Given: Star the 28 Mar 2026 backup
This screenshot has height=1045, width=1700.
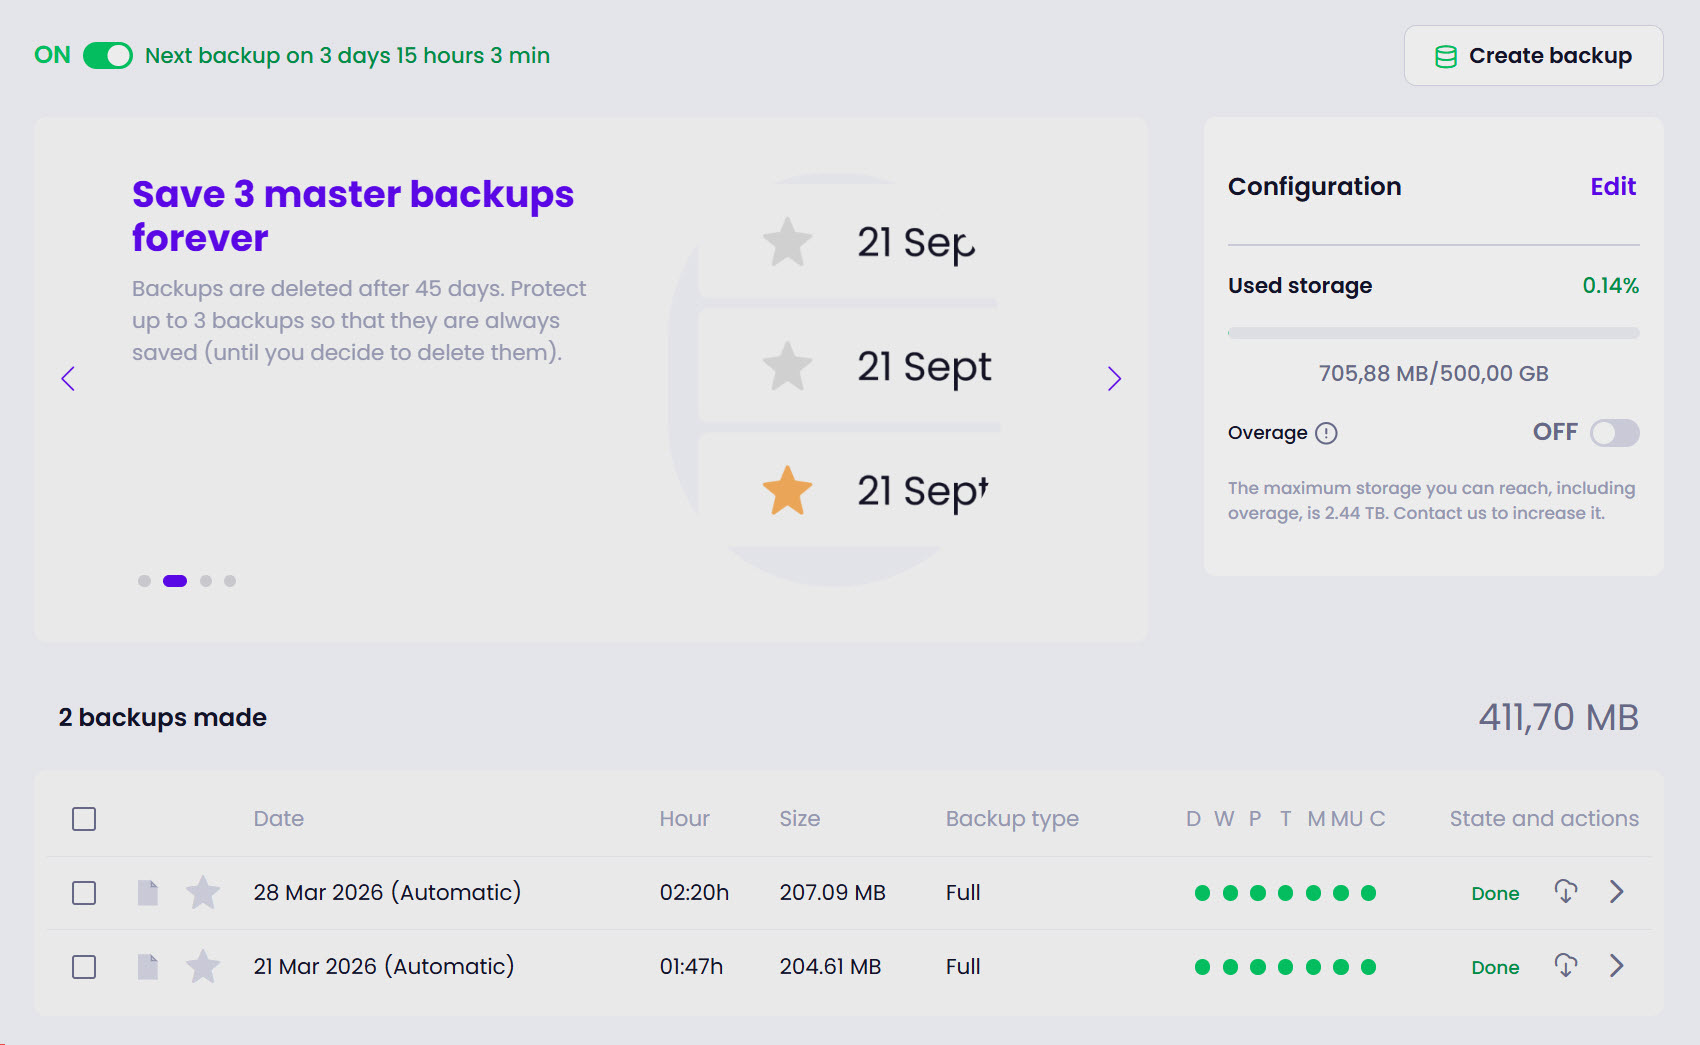Looking at the screenshot, I should tap(202, 892).
